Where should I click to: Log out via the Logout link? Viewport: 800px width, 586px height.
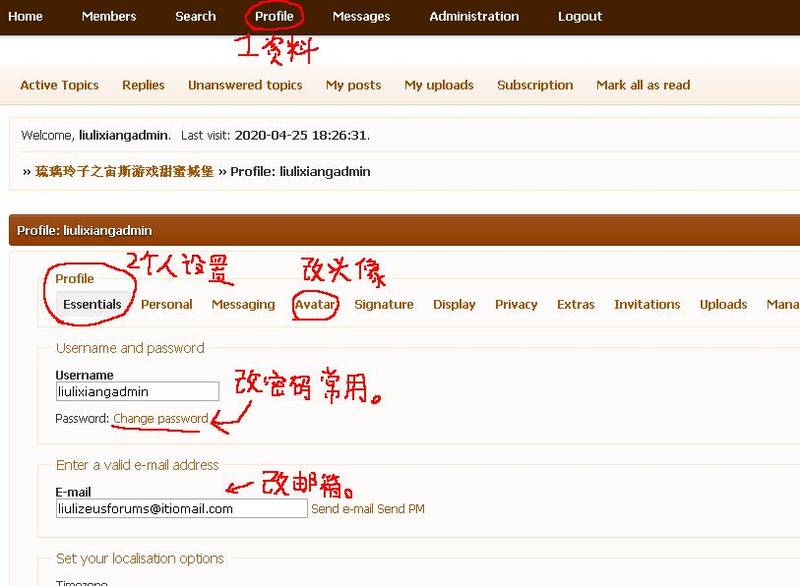point(580,16)
